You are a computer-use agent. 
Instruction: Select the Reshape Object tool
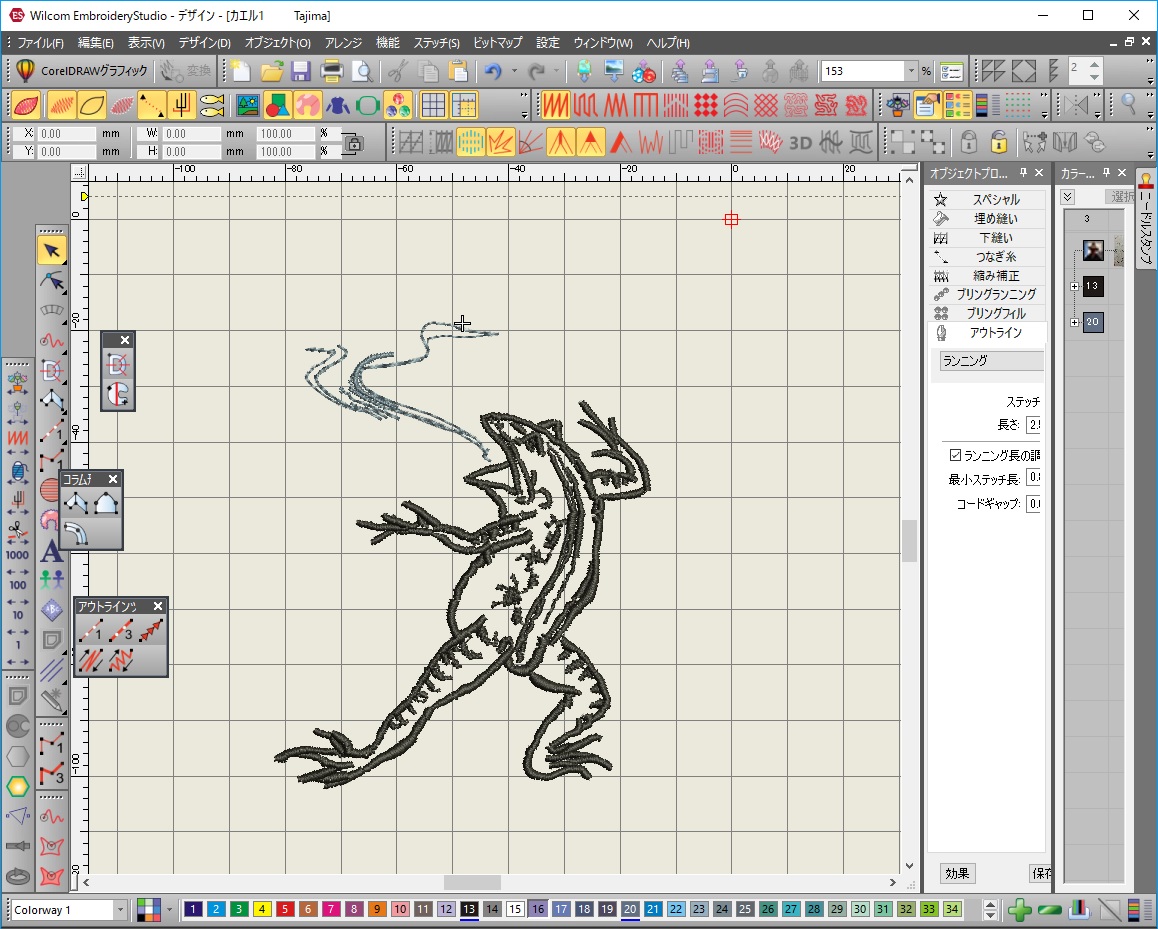pos(52,281)
